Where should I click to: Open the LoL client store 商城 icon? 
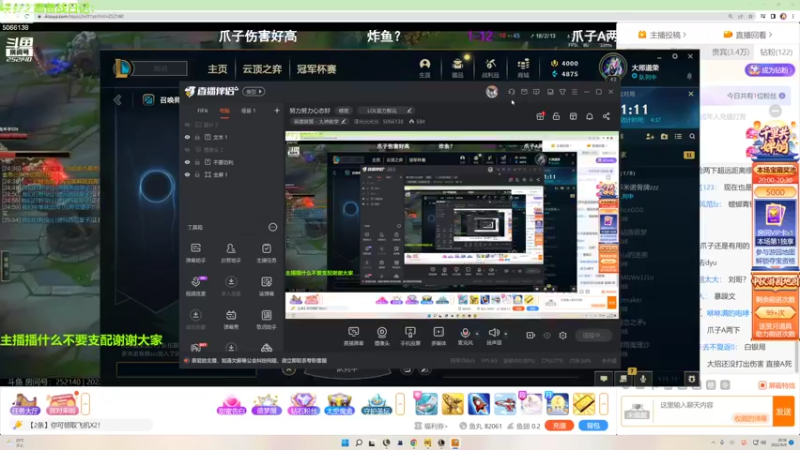(523, 68)
